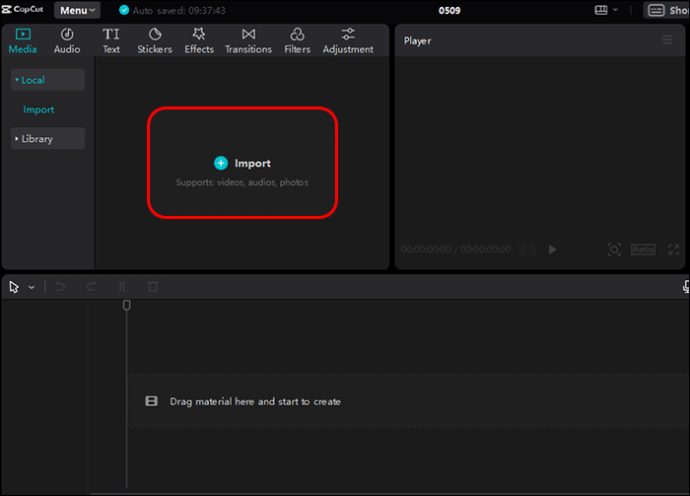Open the Filters panel icon
This screenshot has width=690, height=496.
[297, 34]
